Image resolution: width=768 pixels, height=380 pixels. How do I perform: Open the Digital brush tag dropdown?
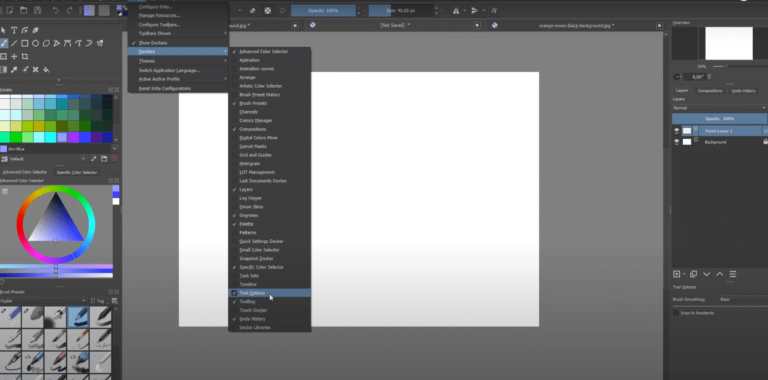pyautogui.click(x=43, y=301)
